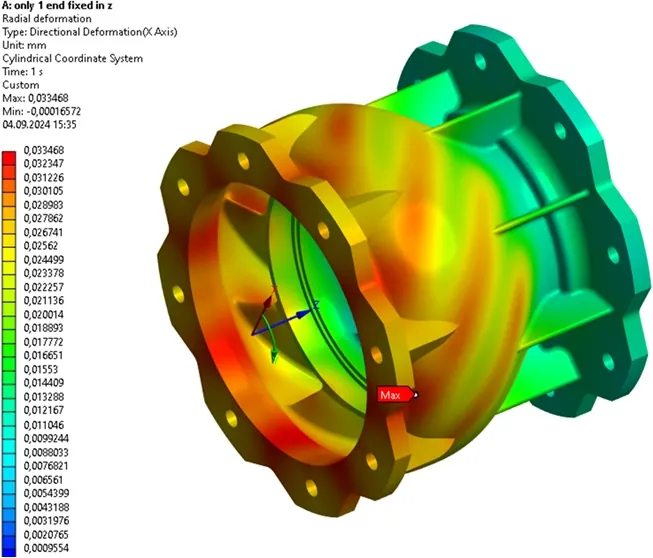Click the white dot at Max probe tip
653x558 pixels.
pos(415,395)
